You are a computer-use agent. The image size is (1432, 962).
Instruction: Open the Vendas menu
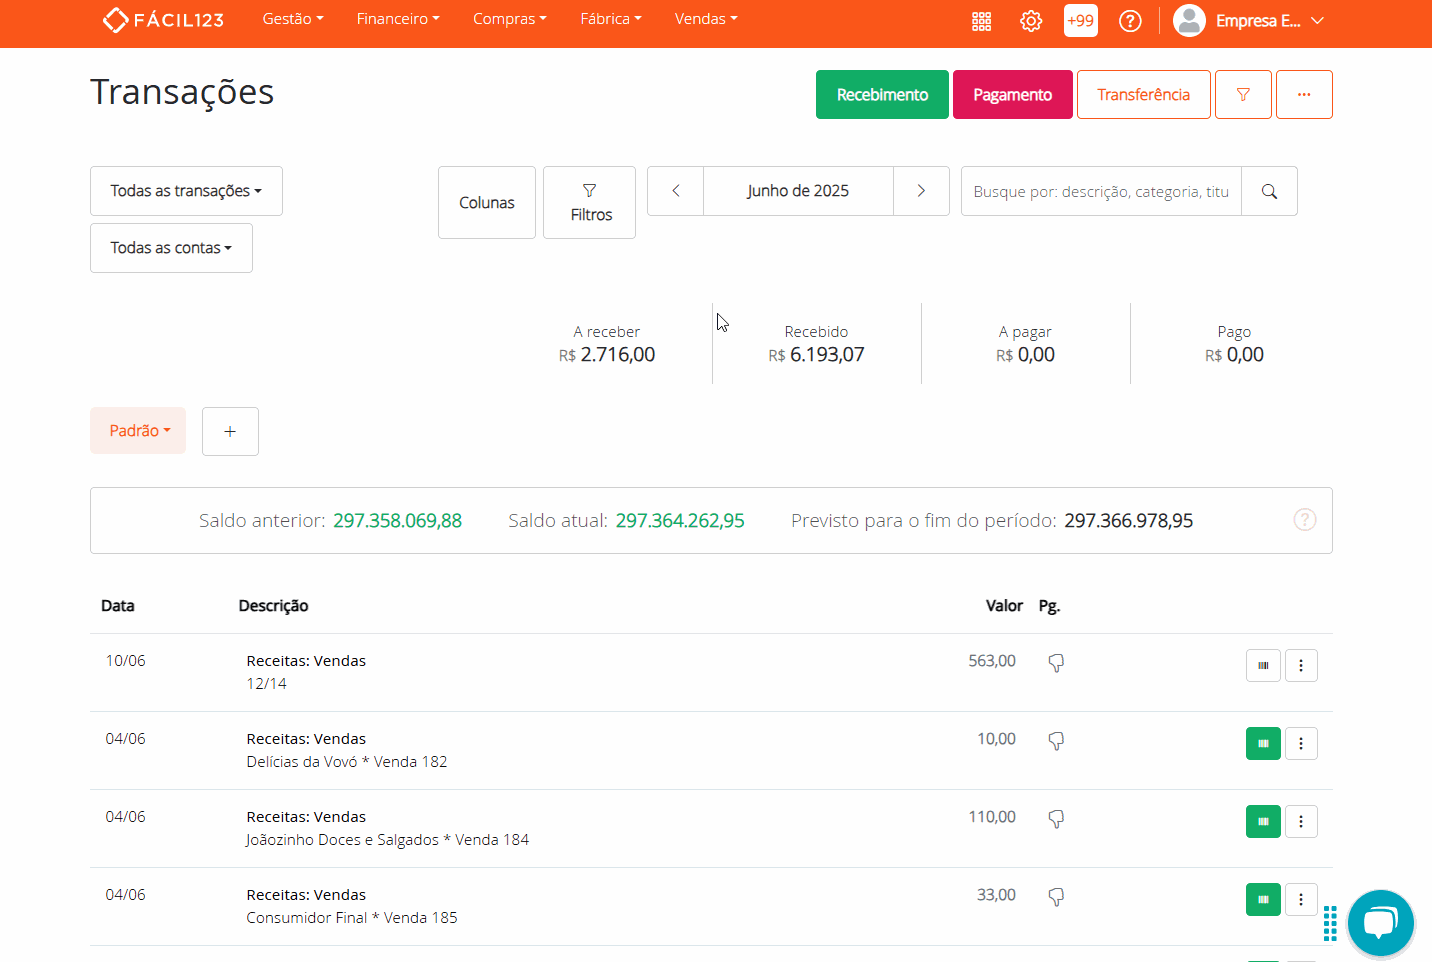click(x=706, y=19)
